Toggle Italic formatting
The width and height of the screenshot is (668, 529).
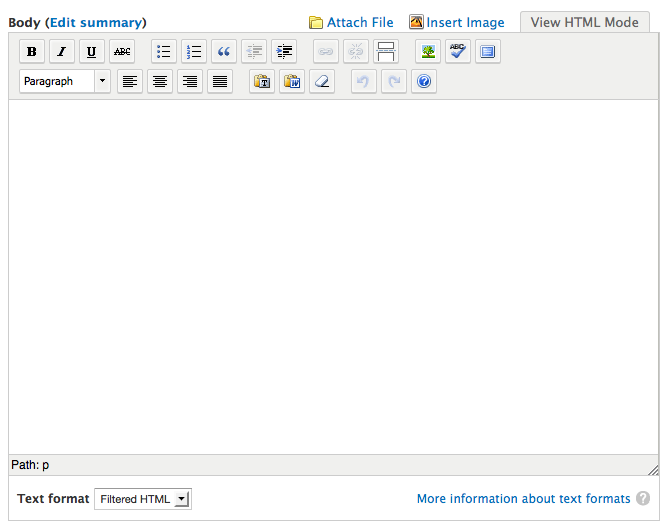point(62,52)
